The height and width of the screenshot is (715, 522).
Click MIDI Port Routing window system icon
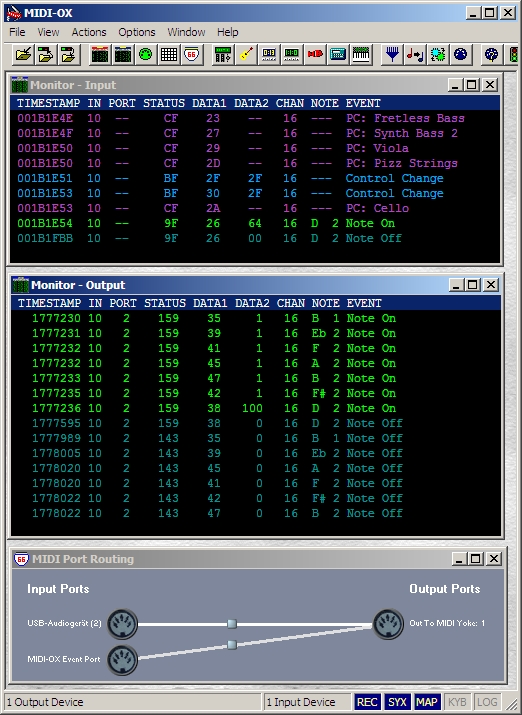pyautogui.click(x=21, y=559)
